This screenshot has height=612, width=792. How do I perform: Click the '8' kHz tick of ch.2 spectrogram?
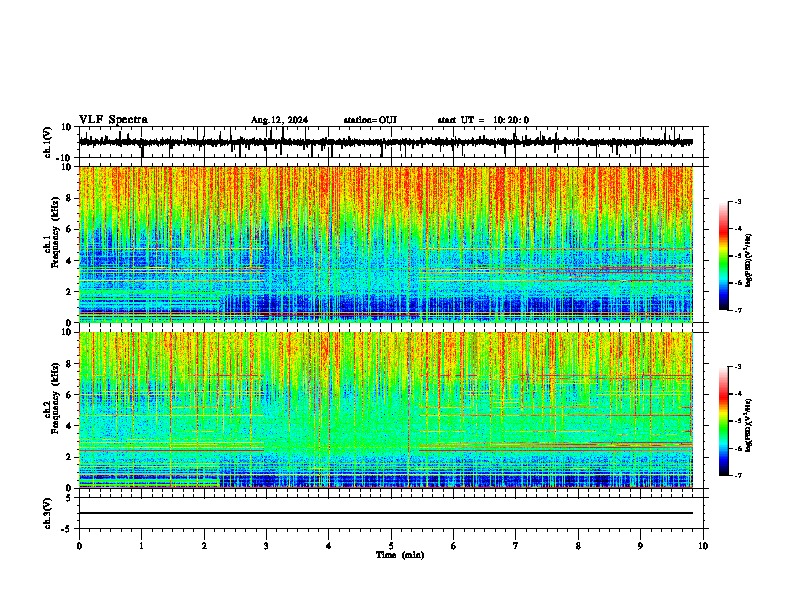[69, 364]
